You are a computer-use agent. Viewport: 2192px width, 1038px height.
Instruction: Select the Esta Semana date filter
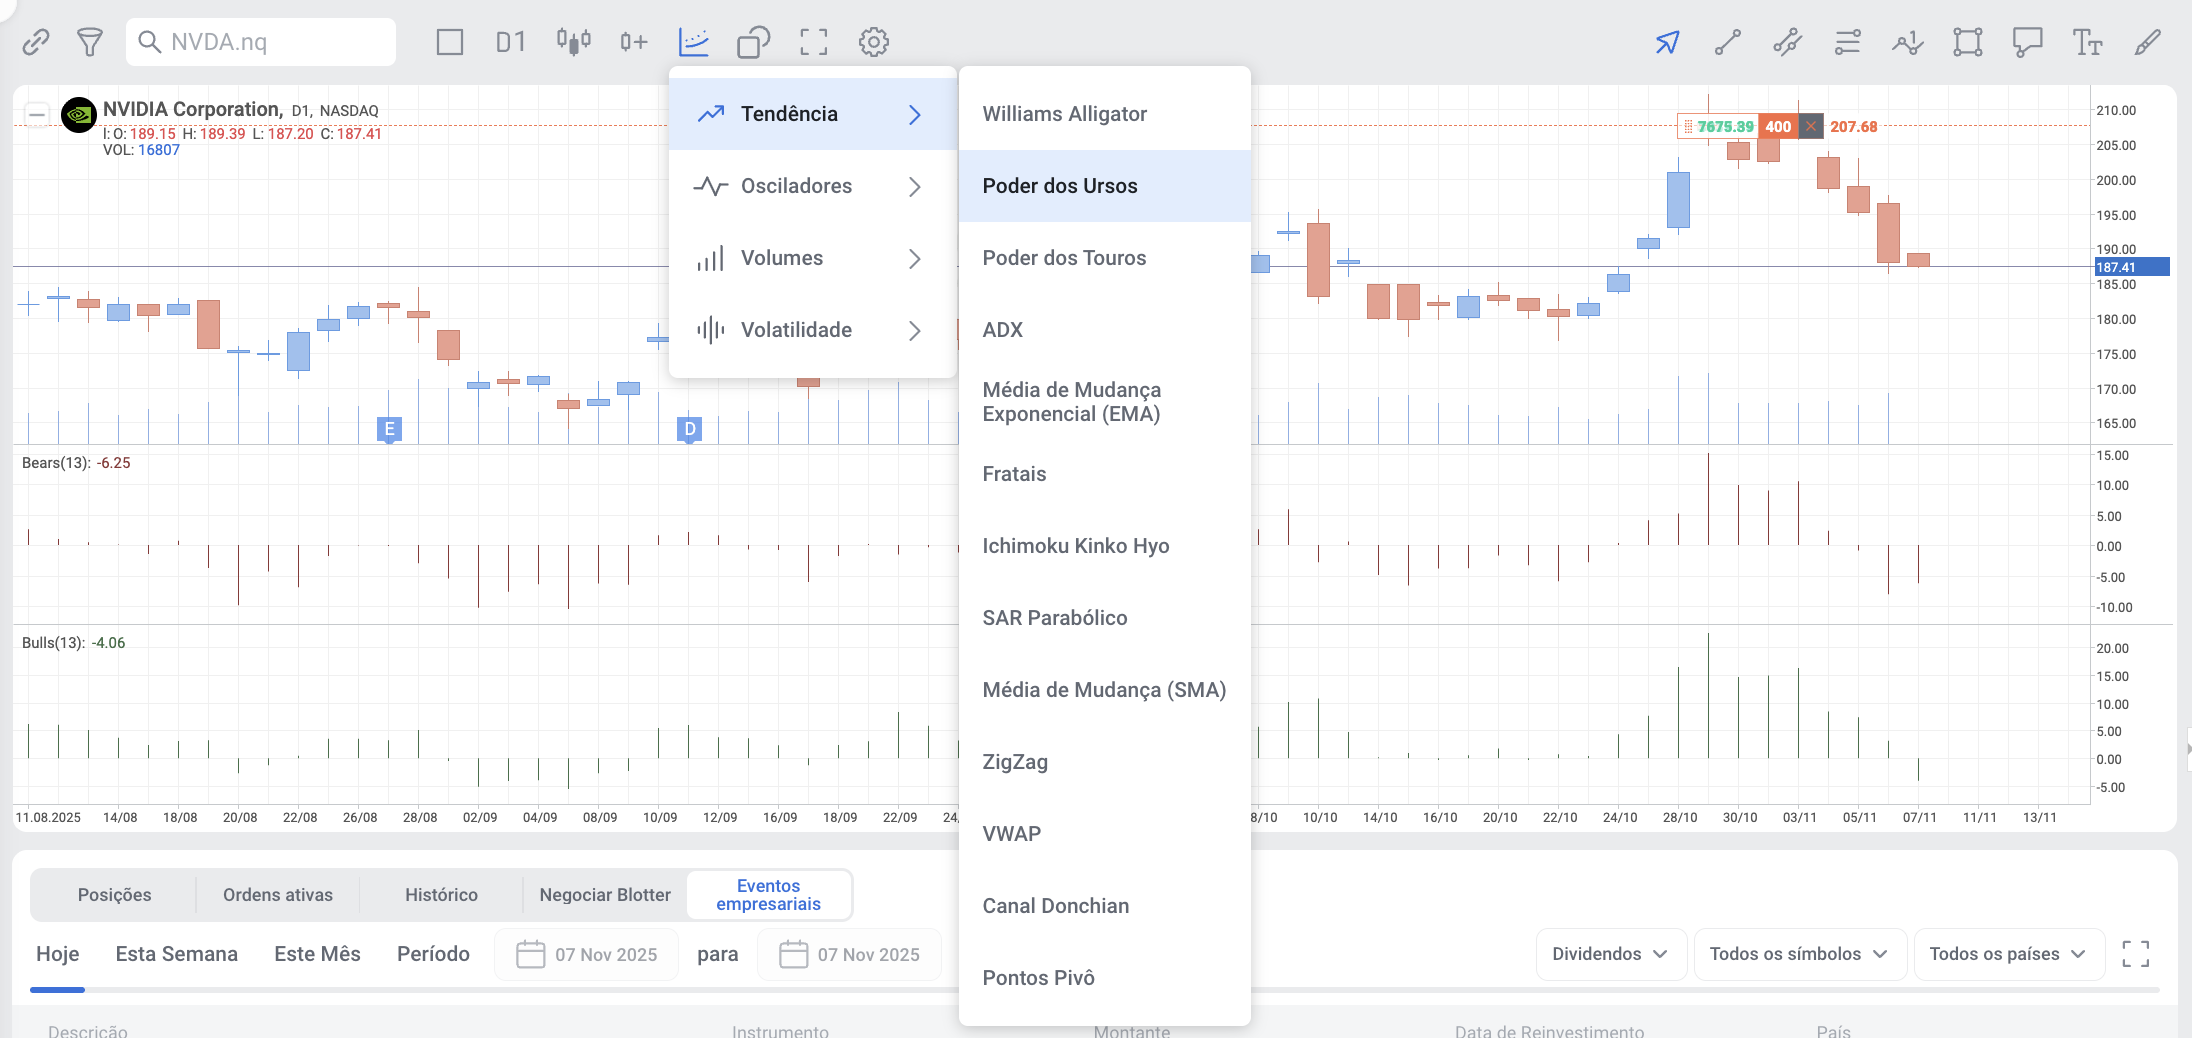(x=177, y=954)
